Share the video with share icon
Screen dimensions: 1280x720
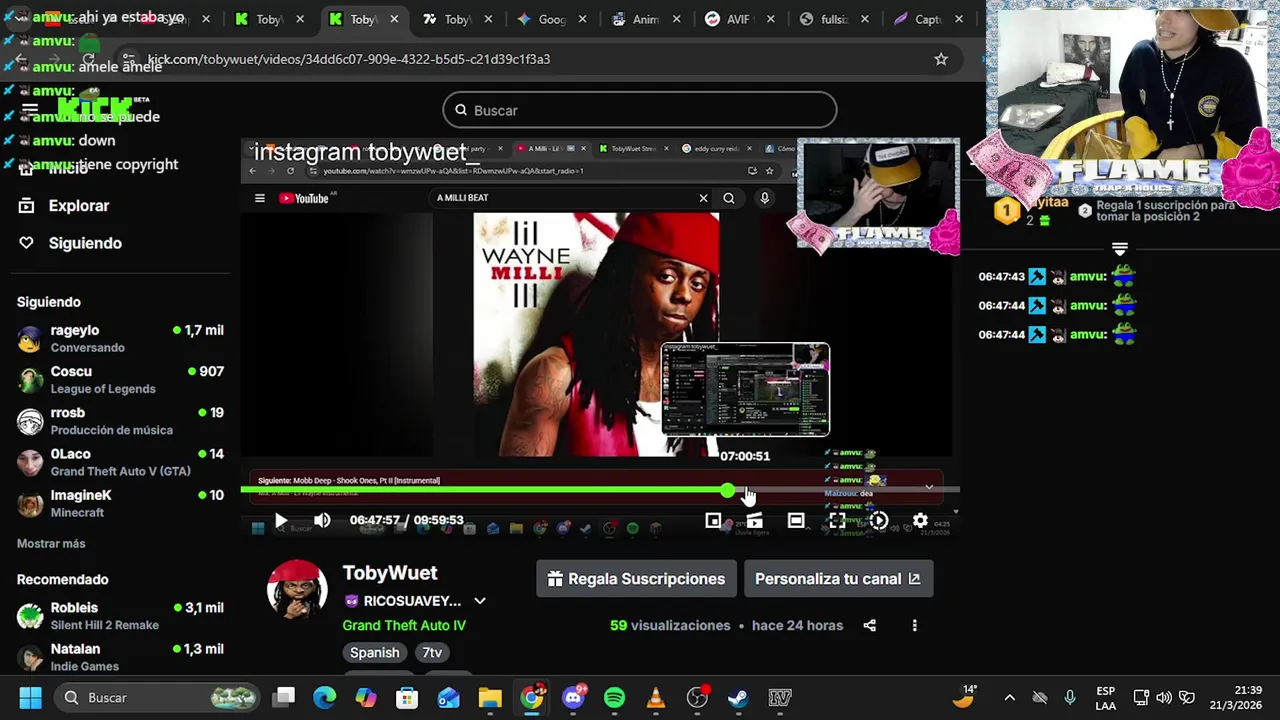(x=870, y=625)
